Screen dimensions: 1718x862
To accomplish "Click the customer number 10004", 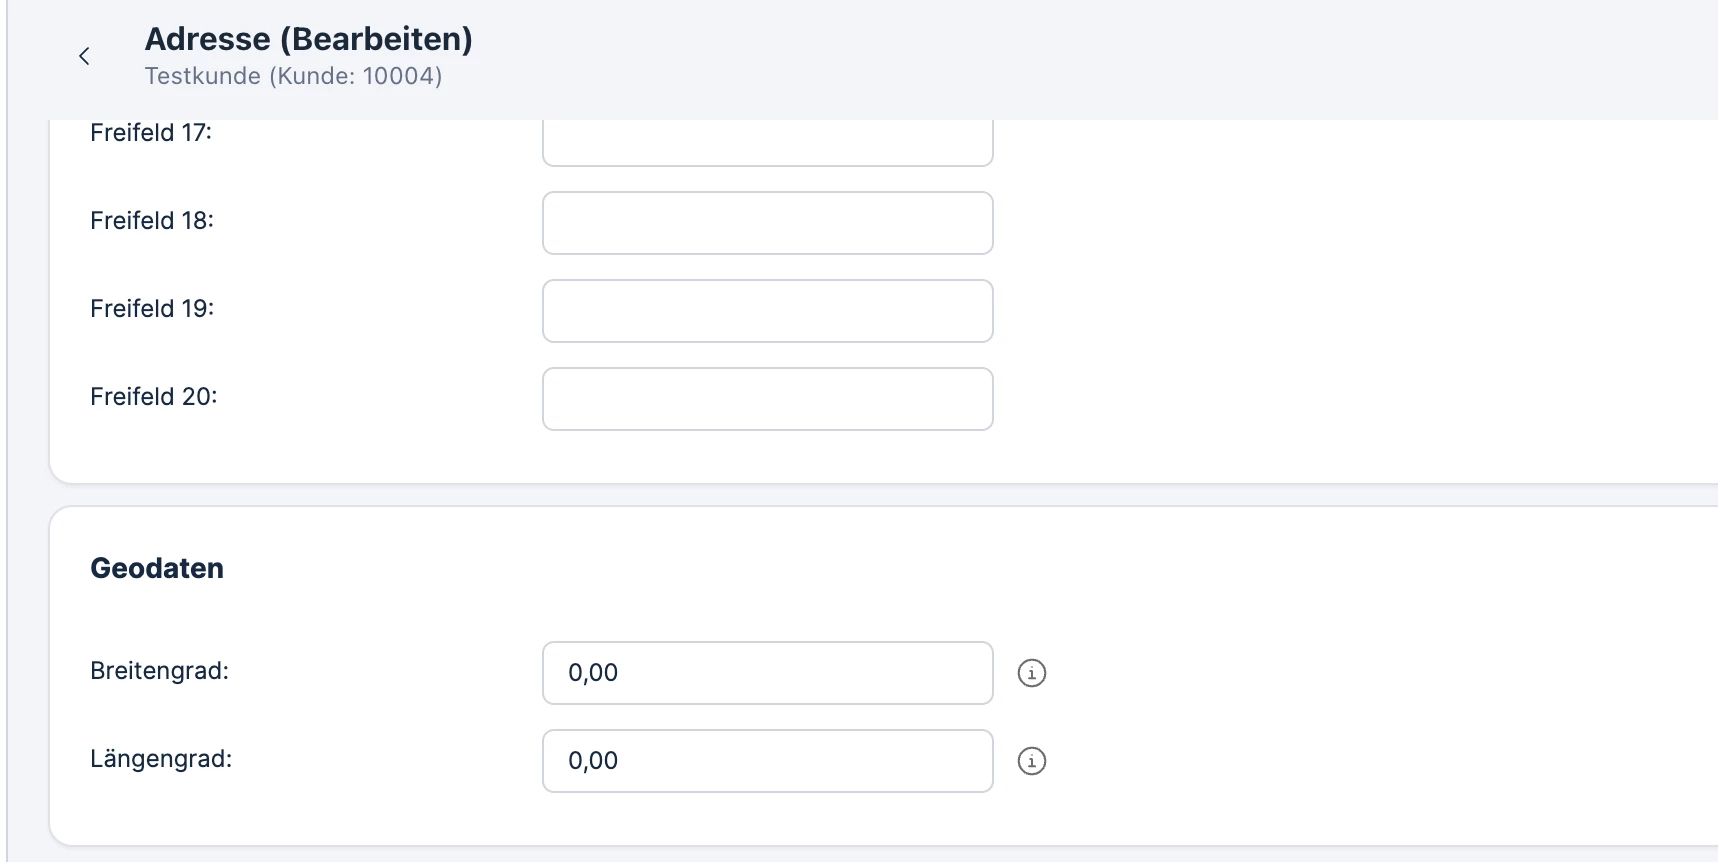I will point(398,76).
